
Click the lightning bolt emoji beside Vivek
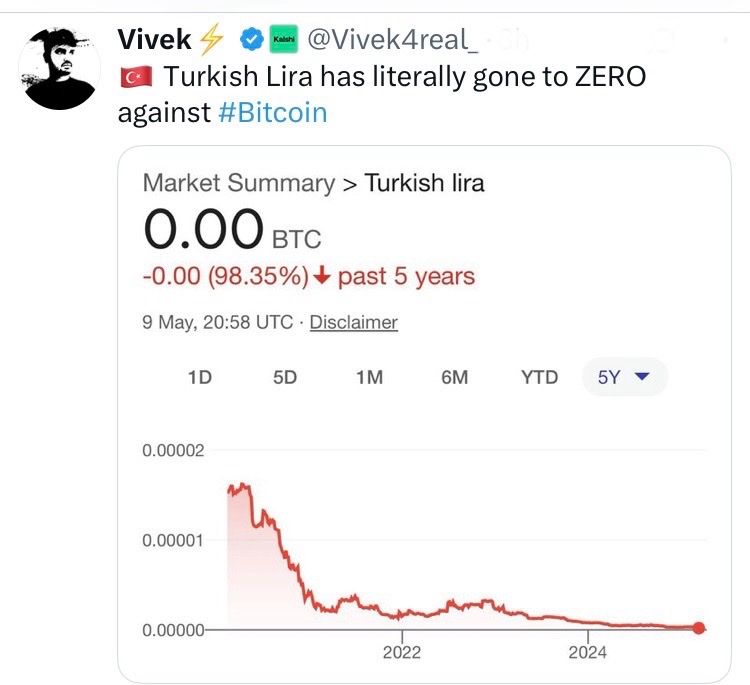pos(211,39)
